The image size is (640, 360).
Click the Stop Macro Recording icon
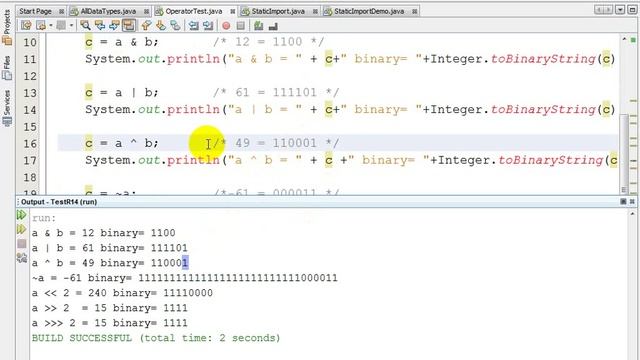pyautogui.click(x=241, y=26)
